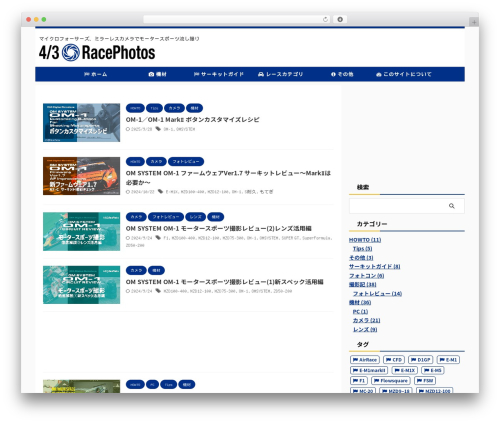Click フォトレビュー badge on ファームウェアVer1.7 post
The image size is (500, 423).
pyautogui.click(x=186, y=162)
